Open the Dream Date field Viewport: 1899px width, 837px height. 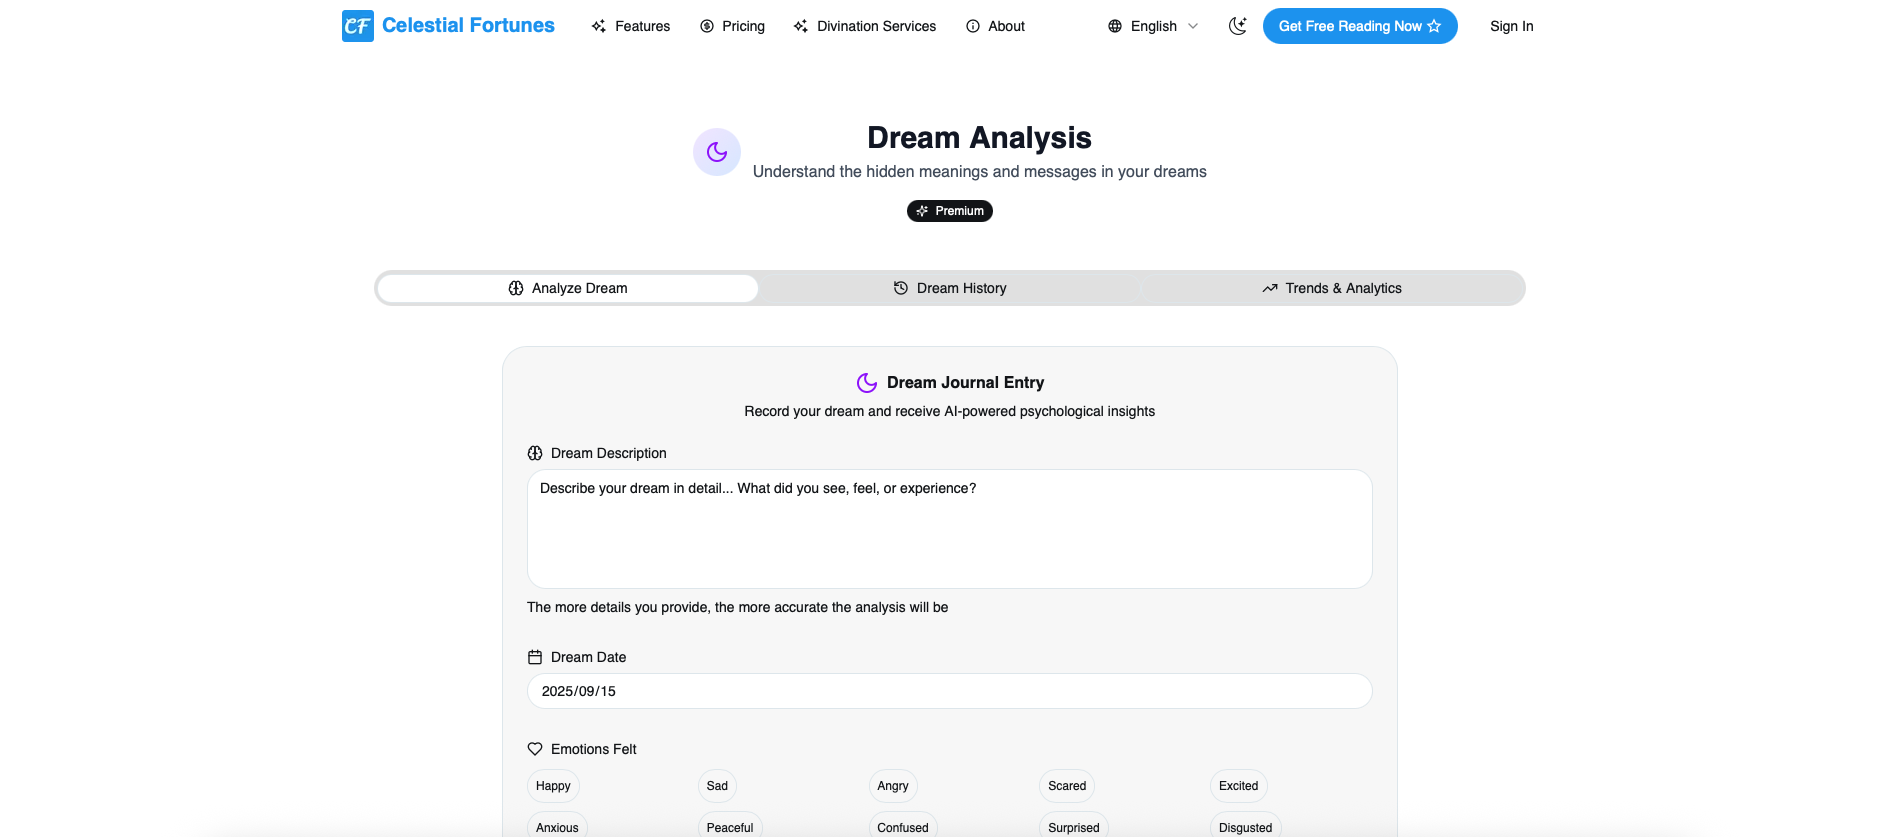(950, 691)
